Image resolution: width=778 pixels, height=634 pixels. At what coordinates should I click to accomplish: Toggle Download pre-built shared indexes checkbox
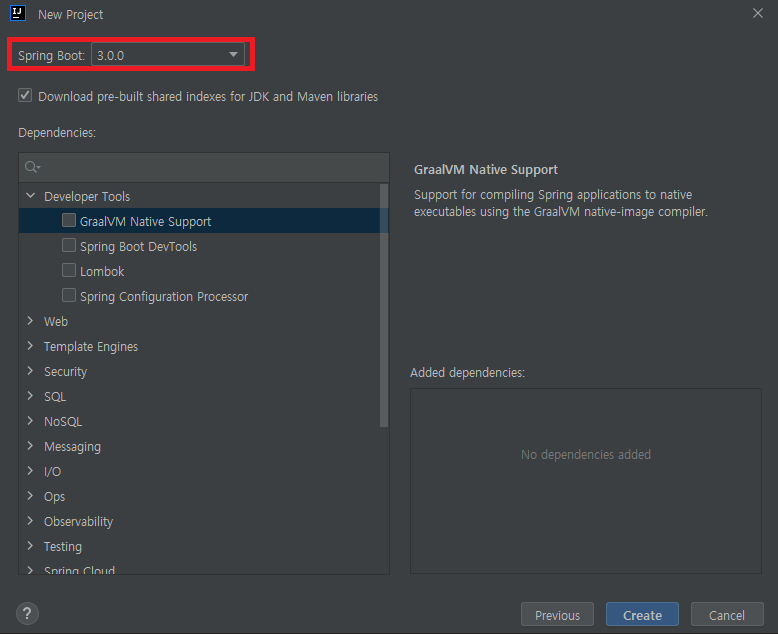(25, 95)
